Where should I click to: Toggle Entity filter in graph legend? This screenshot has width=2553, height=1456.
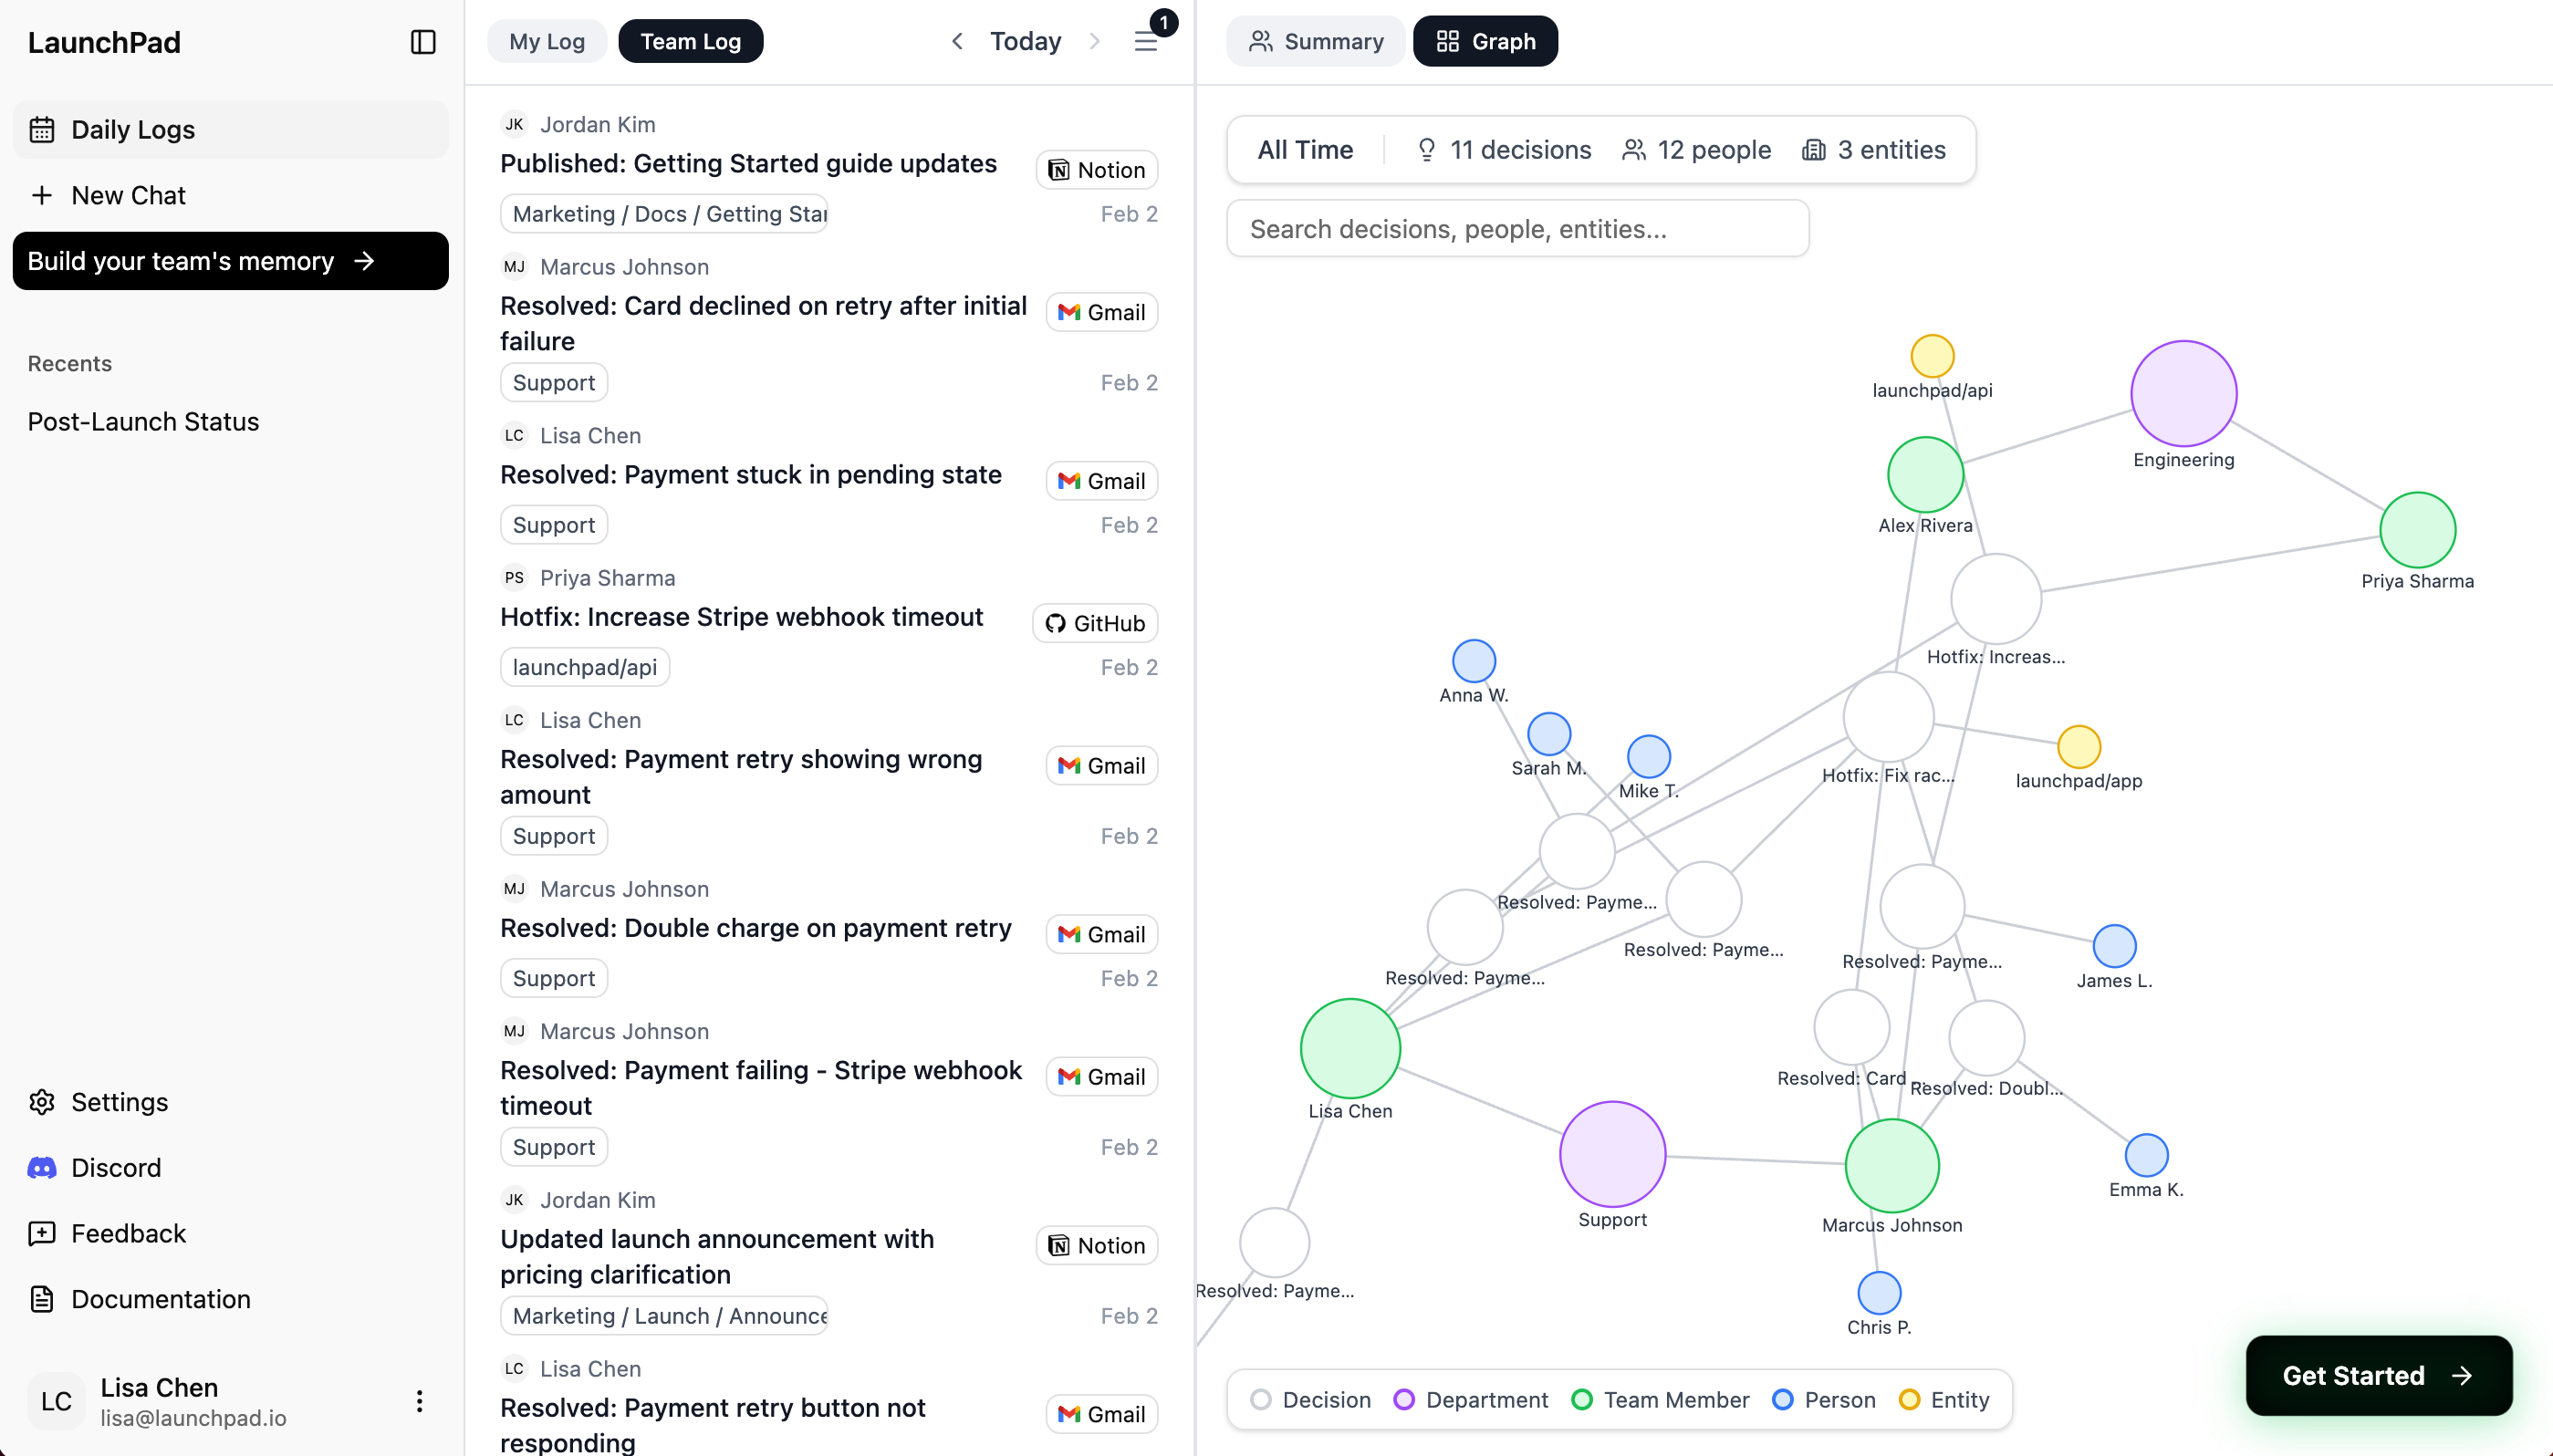[x=1944, y=1400]
